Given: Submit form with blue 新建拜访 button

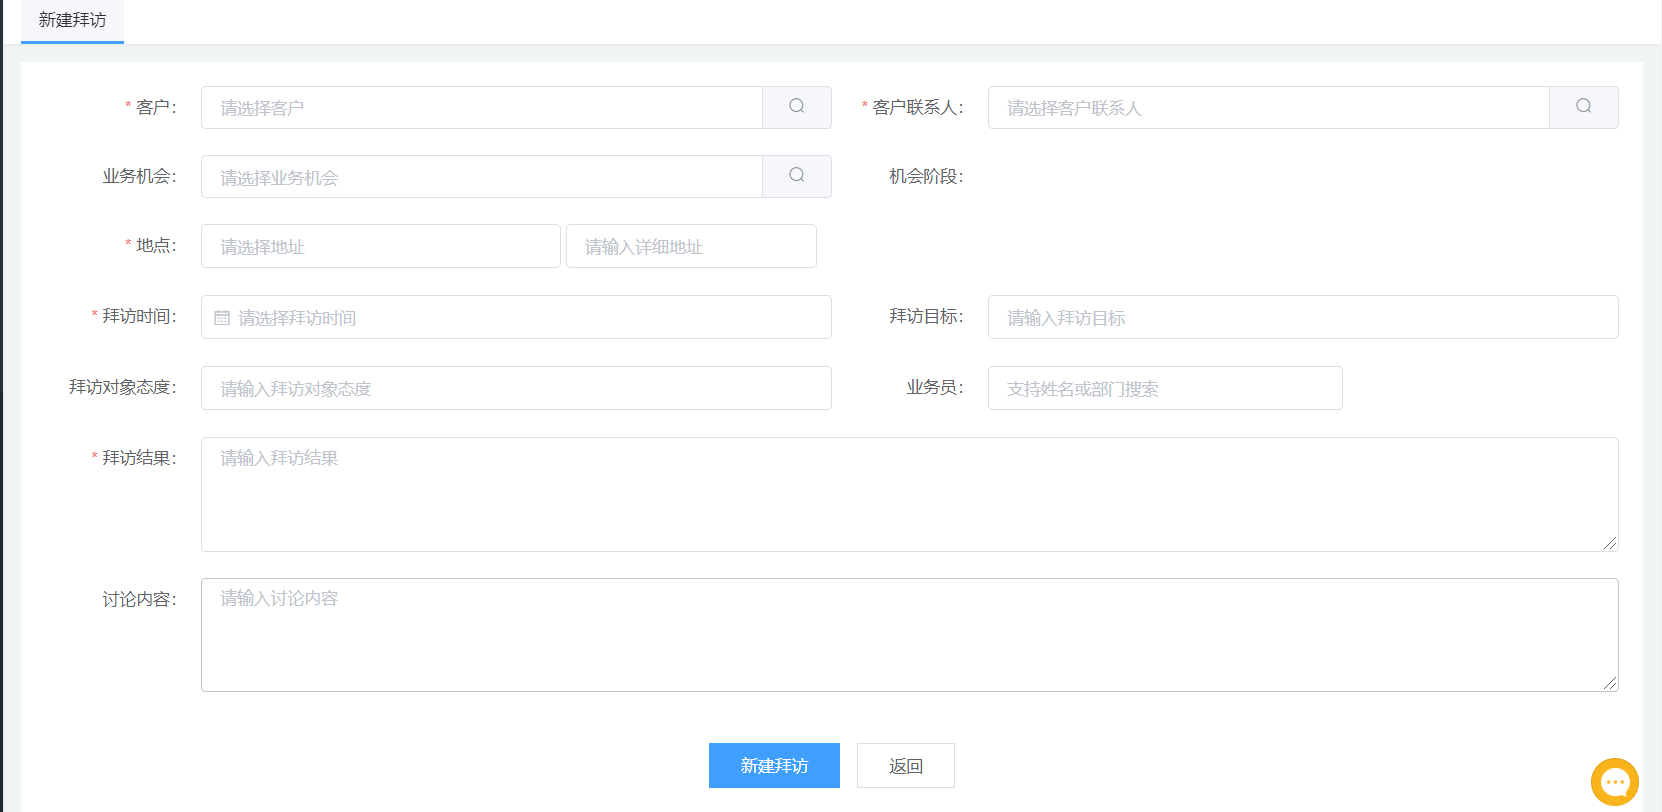Looking at the screenshot, I should pyautogui.click(x=774, y=766).
